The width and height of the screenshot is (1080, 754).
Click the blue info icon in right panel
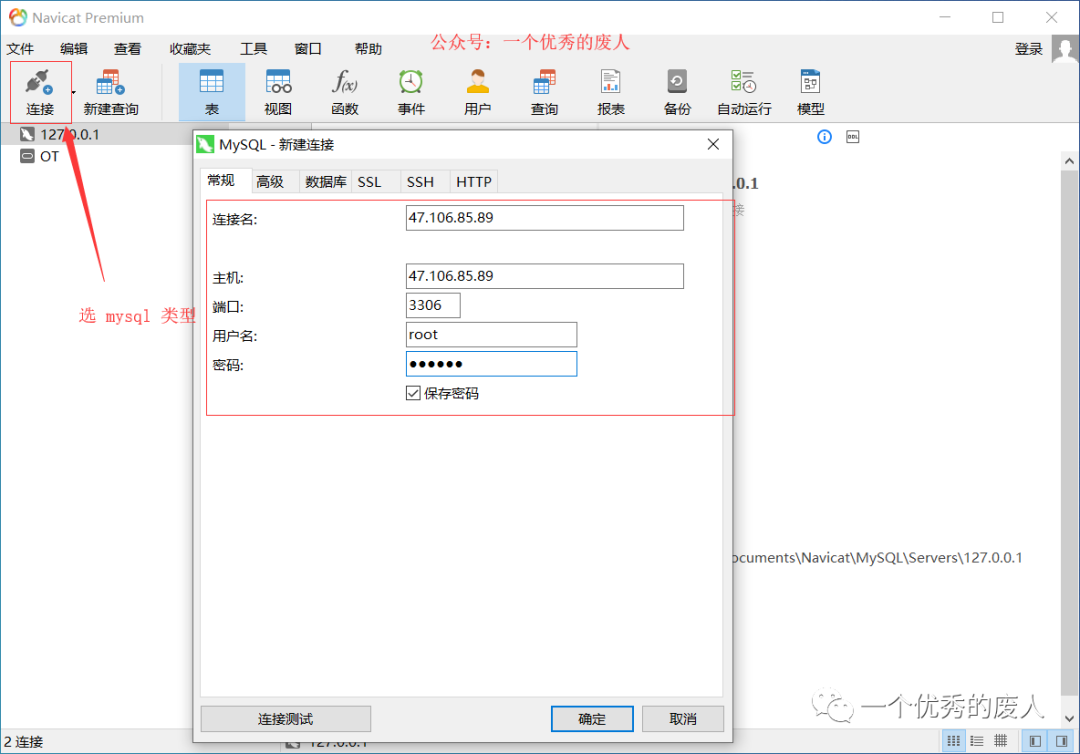(x=824, y=136)
